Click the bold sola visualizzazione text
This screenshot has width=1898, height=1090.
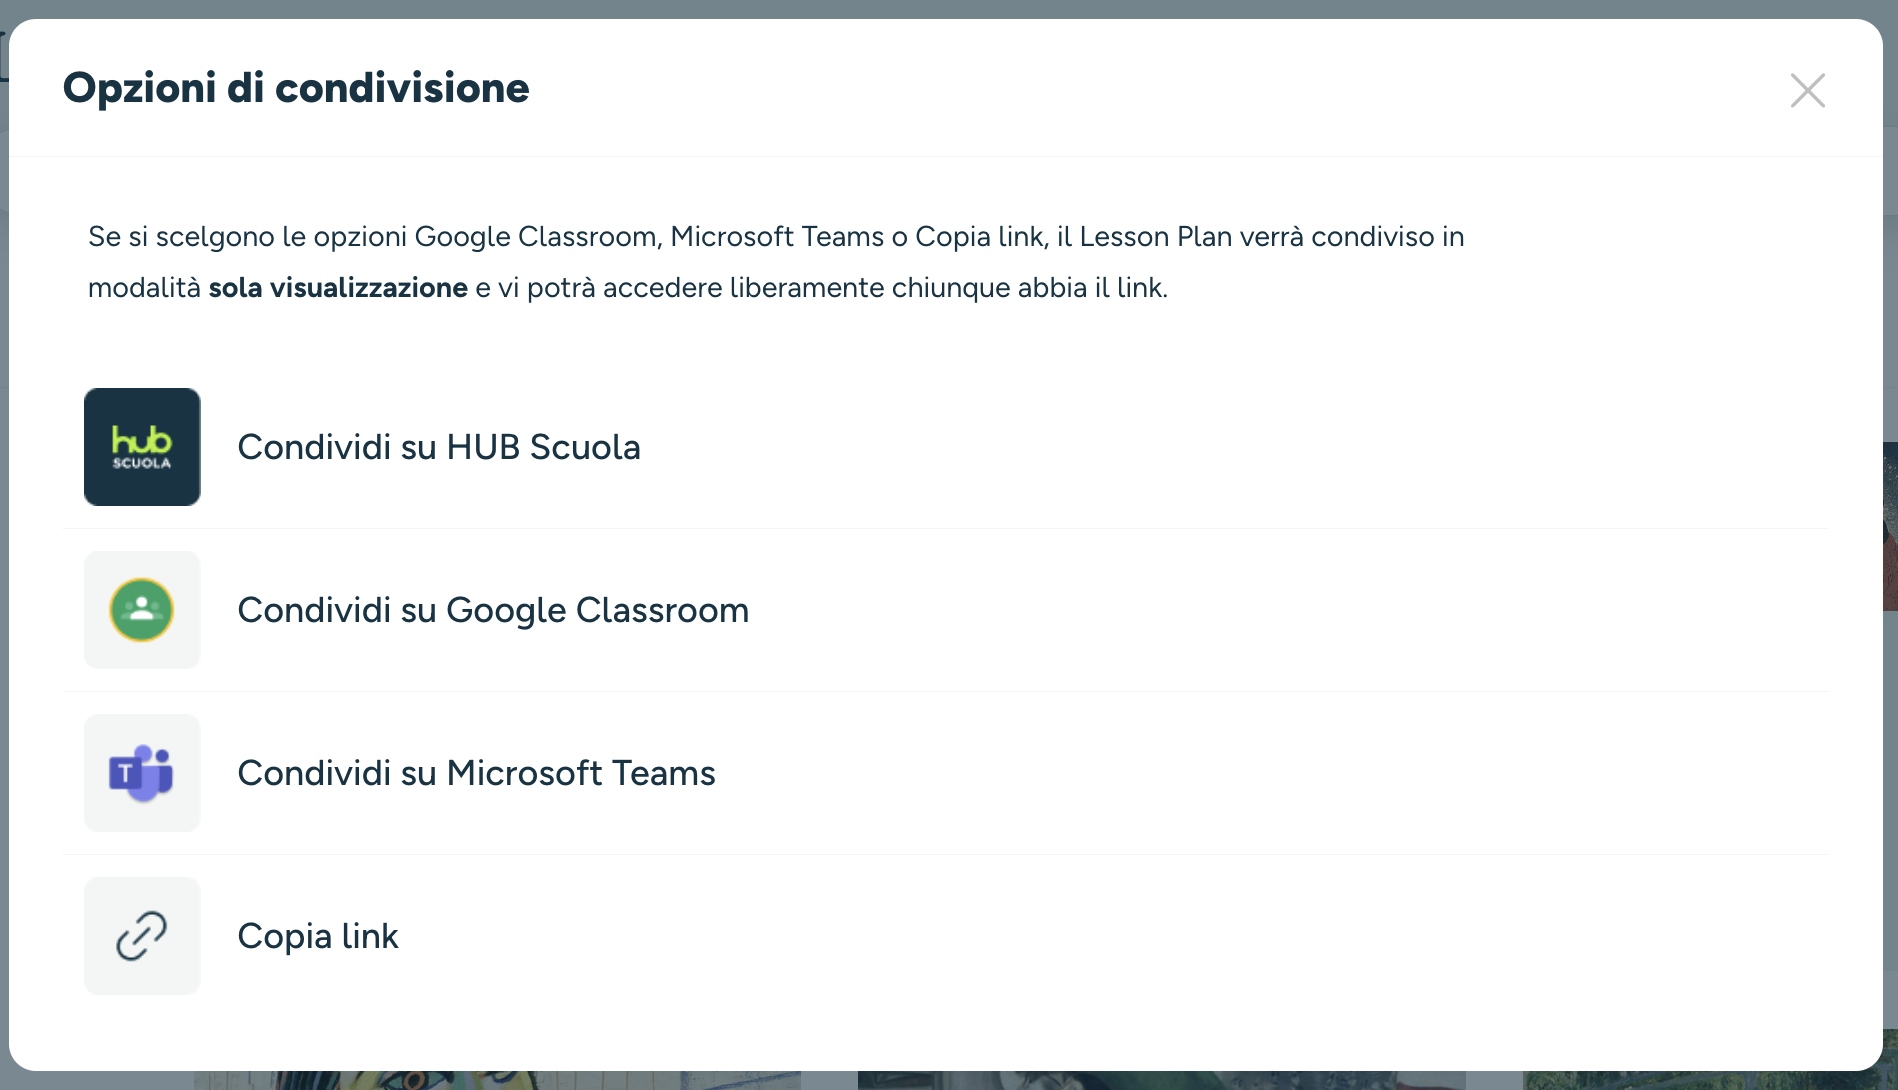338,288
